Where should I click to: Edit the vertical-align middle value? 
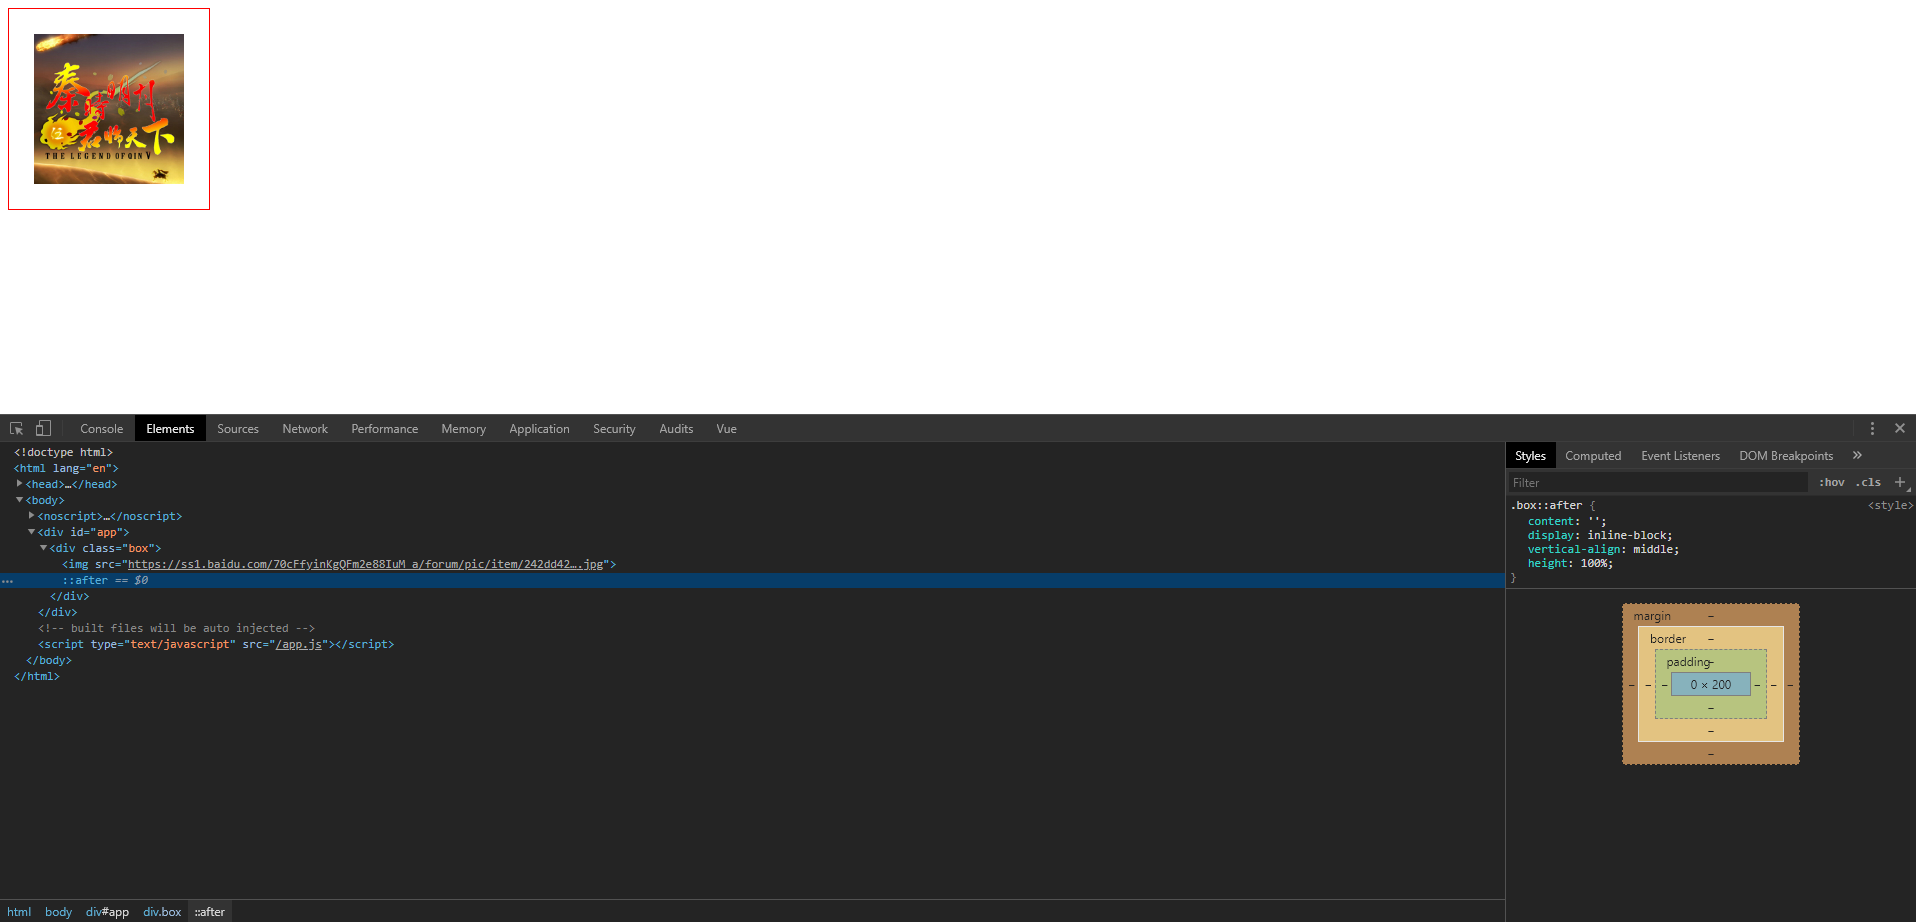[x=1653, y=549]
